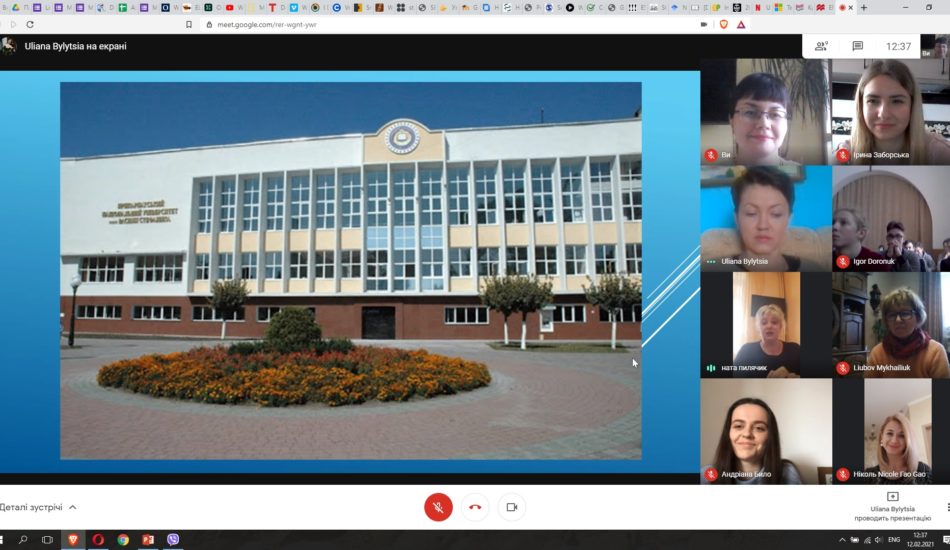Open Viber from the taskbar

click(x=174, y=540)
